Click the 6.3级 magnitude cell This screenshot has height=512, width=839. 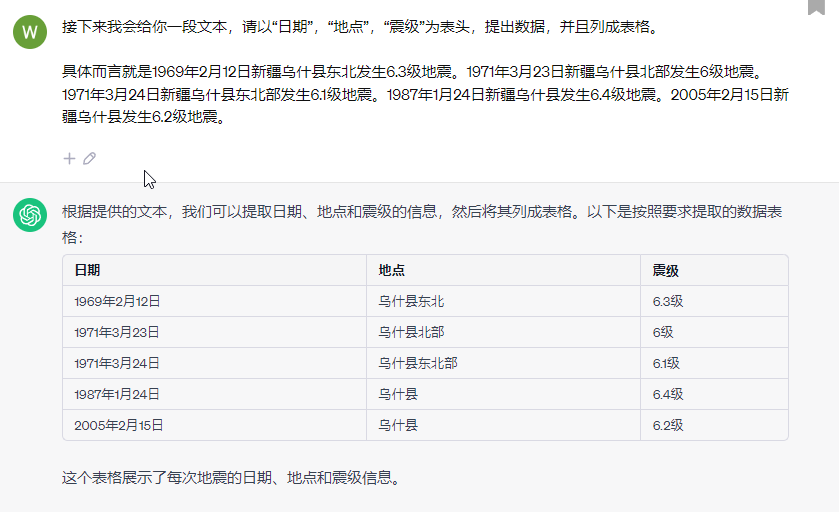pos(667,302)
